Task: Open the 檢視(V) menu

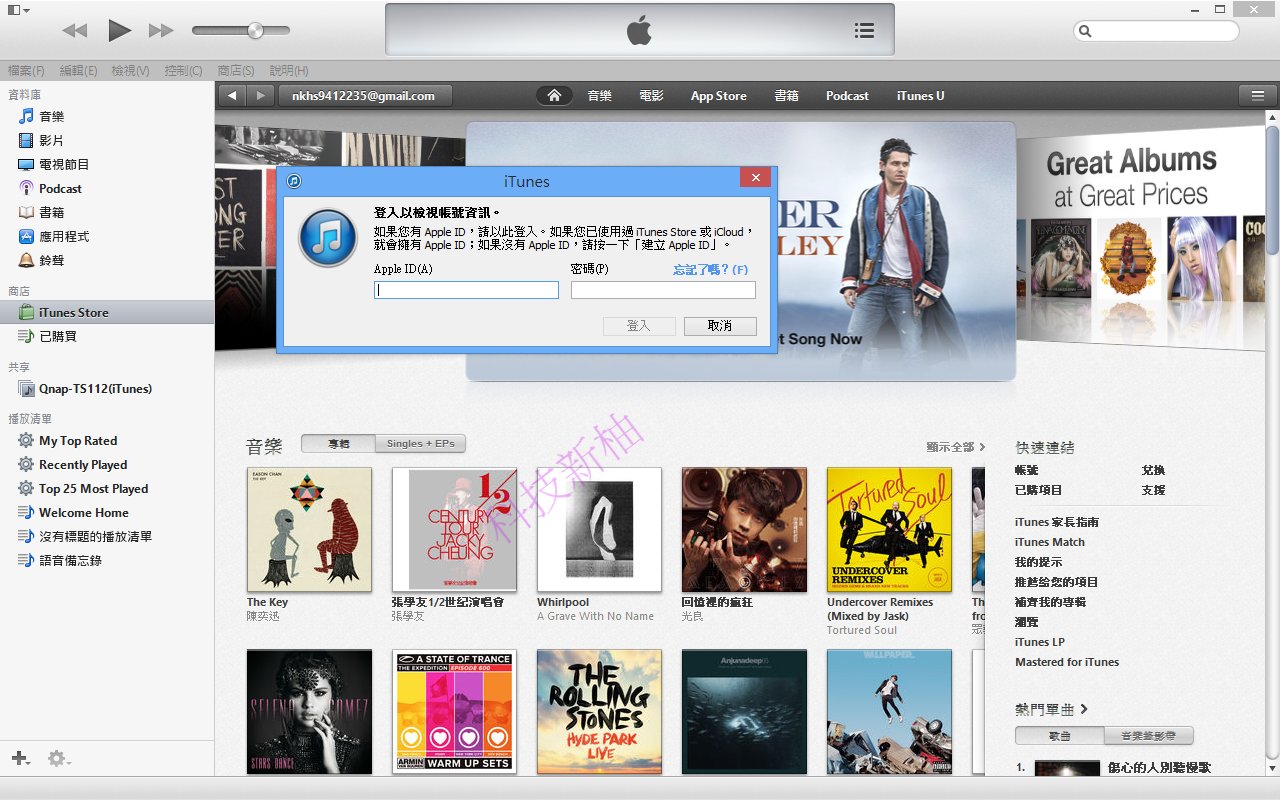Action: coord(130,71)
